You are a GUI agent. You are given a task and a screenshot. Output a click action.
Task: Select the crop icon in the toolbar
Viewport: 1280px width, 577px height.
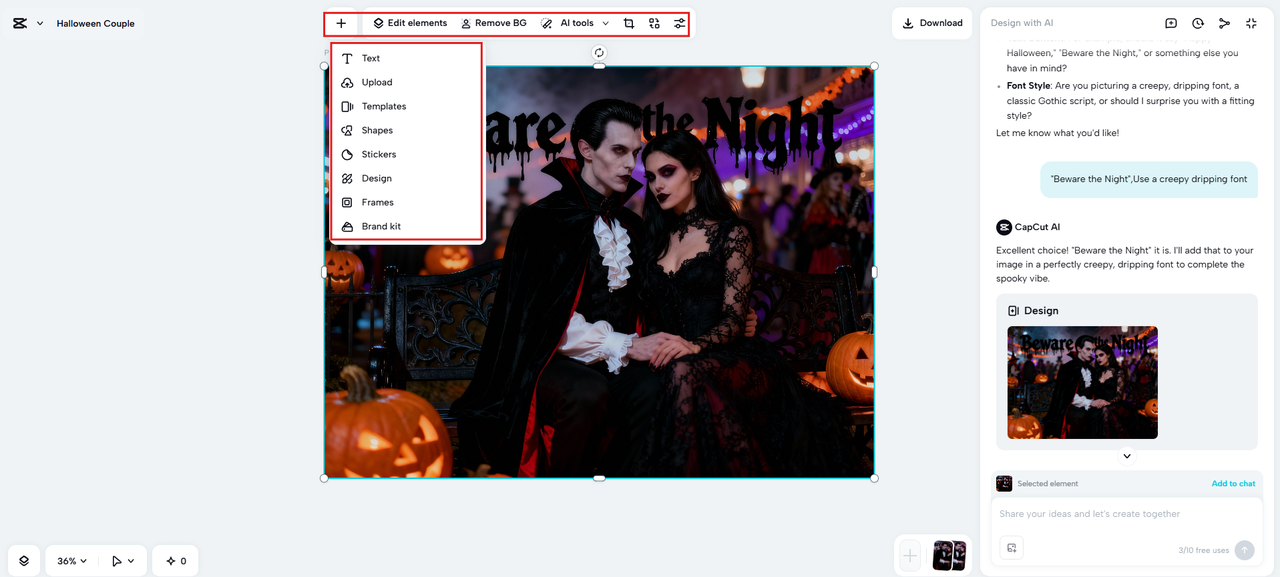[x=629, y=23]
